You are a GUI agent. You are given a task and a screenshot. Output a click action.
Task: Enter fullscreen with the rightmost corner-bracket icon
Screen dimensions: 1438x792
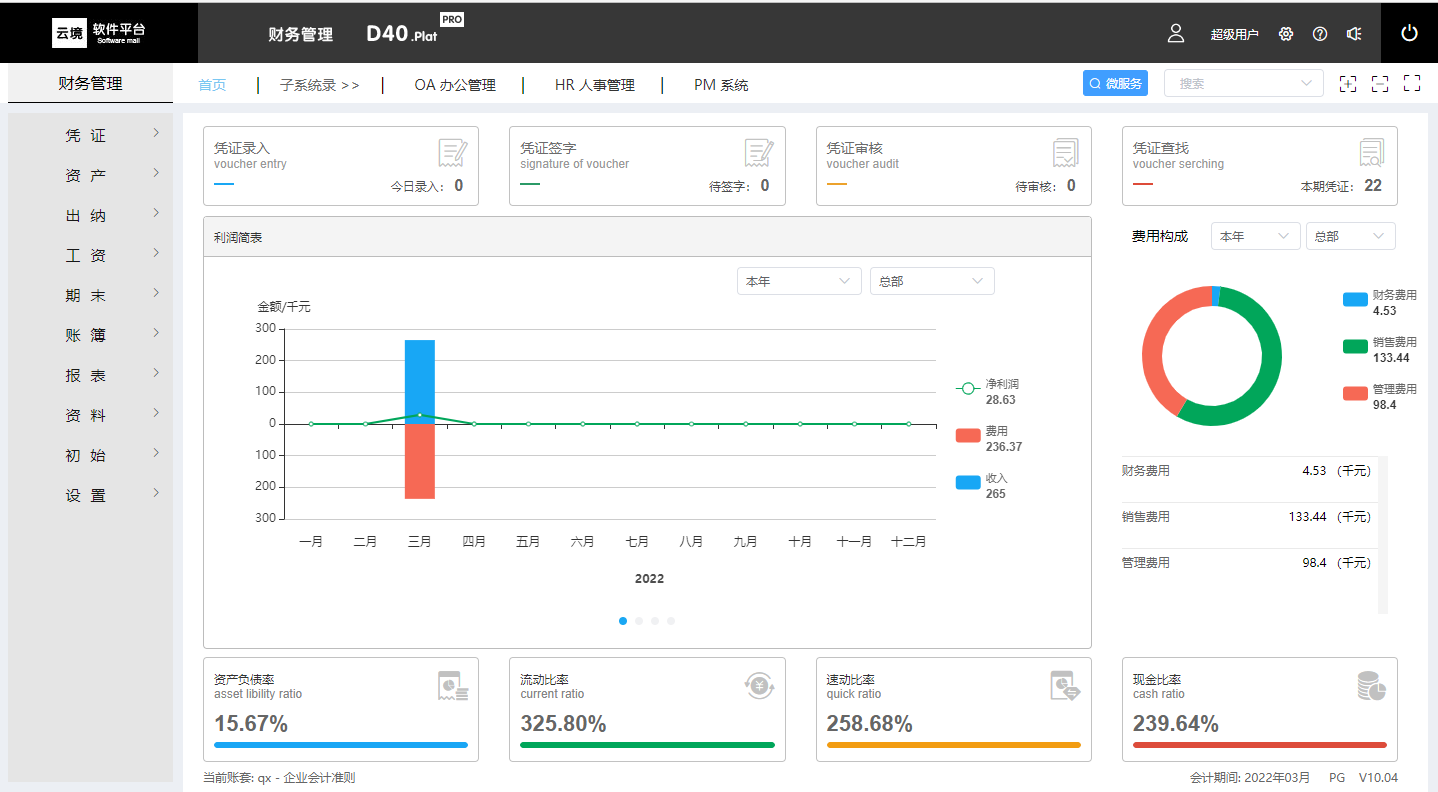(1412, 84)
